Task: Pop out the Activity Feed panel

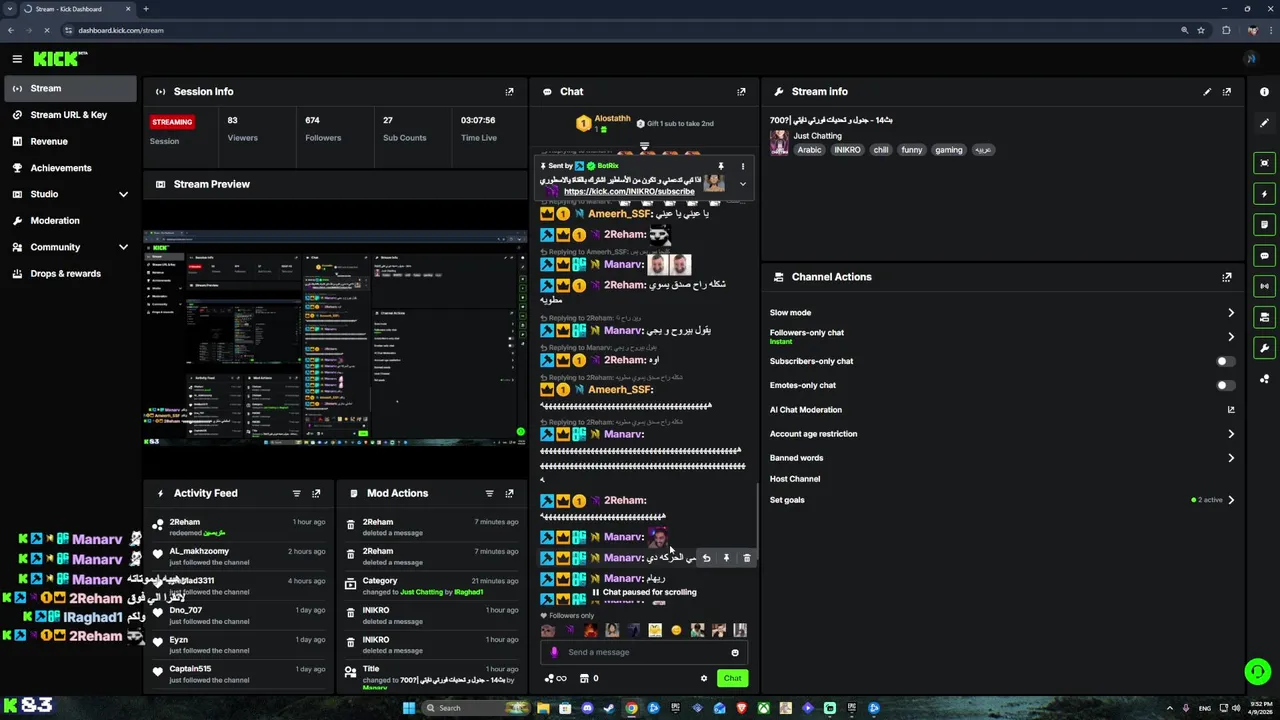Action: pyautogui.click(x=316, y=493)
